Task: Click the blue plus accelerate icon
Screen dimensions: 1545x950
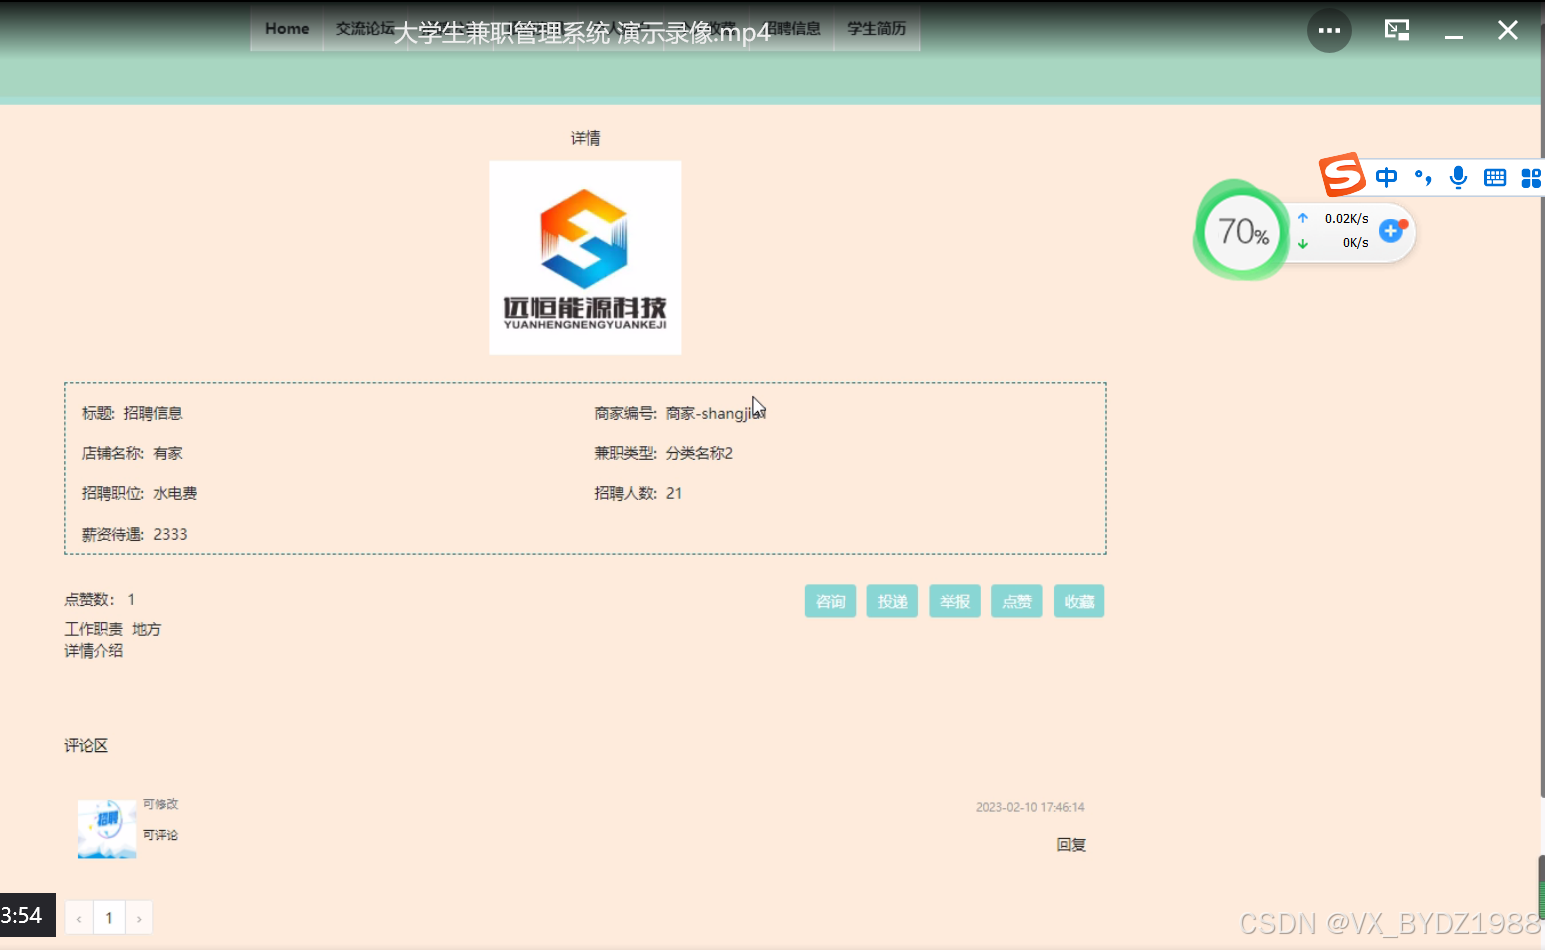Action: pyautogui.click(x=1391, y=231)
